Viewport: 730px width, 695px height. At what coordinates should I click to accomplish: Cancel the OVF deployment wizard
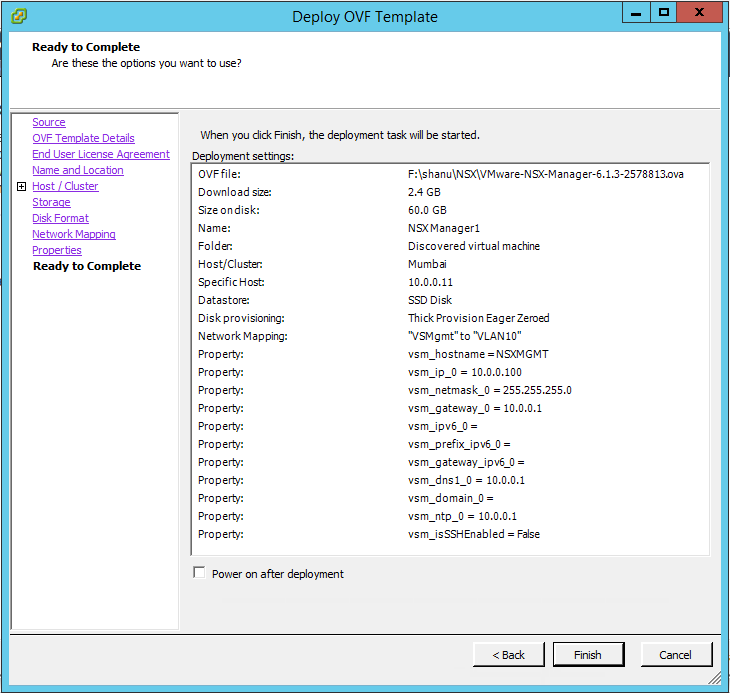click(675, 655)
